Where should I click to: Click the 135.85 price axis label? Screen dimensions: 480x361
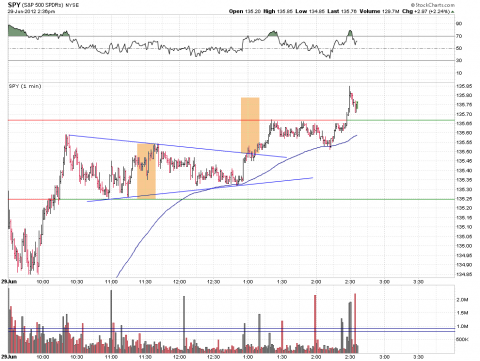(464, 86)
